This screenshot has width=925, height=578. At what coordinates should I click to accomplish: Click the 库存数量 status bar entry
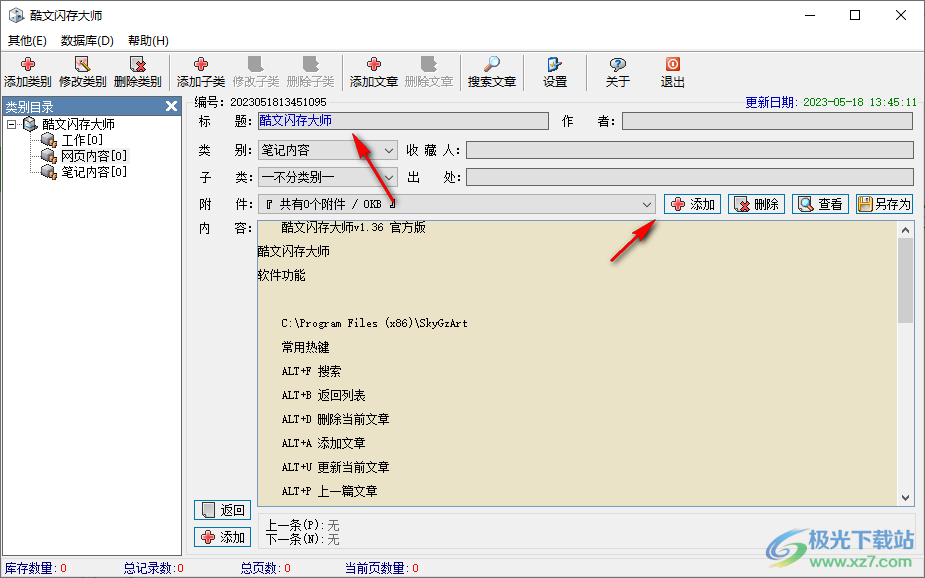35,568
